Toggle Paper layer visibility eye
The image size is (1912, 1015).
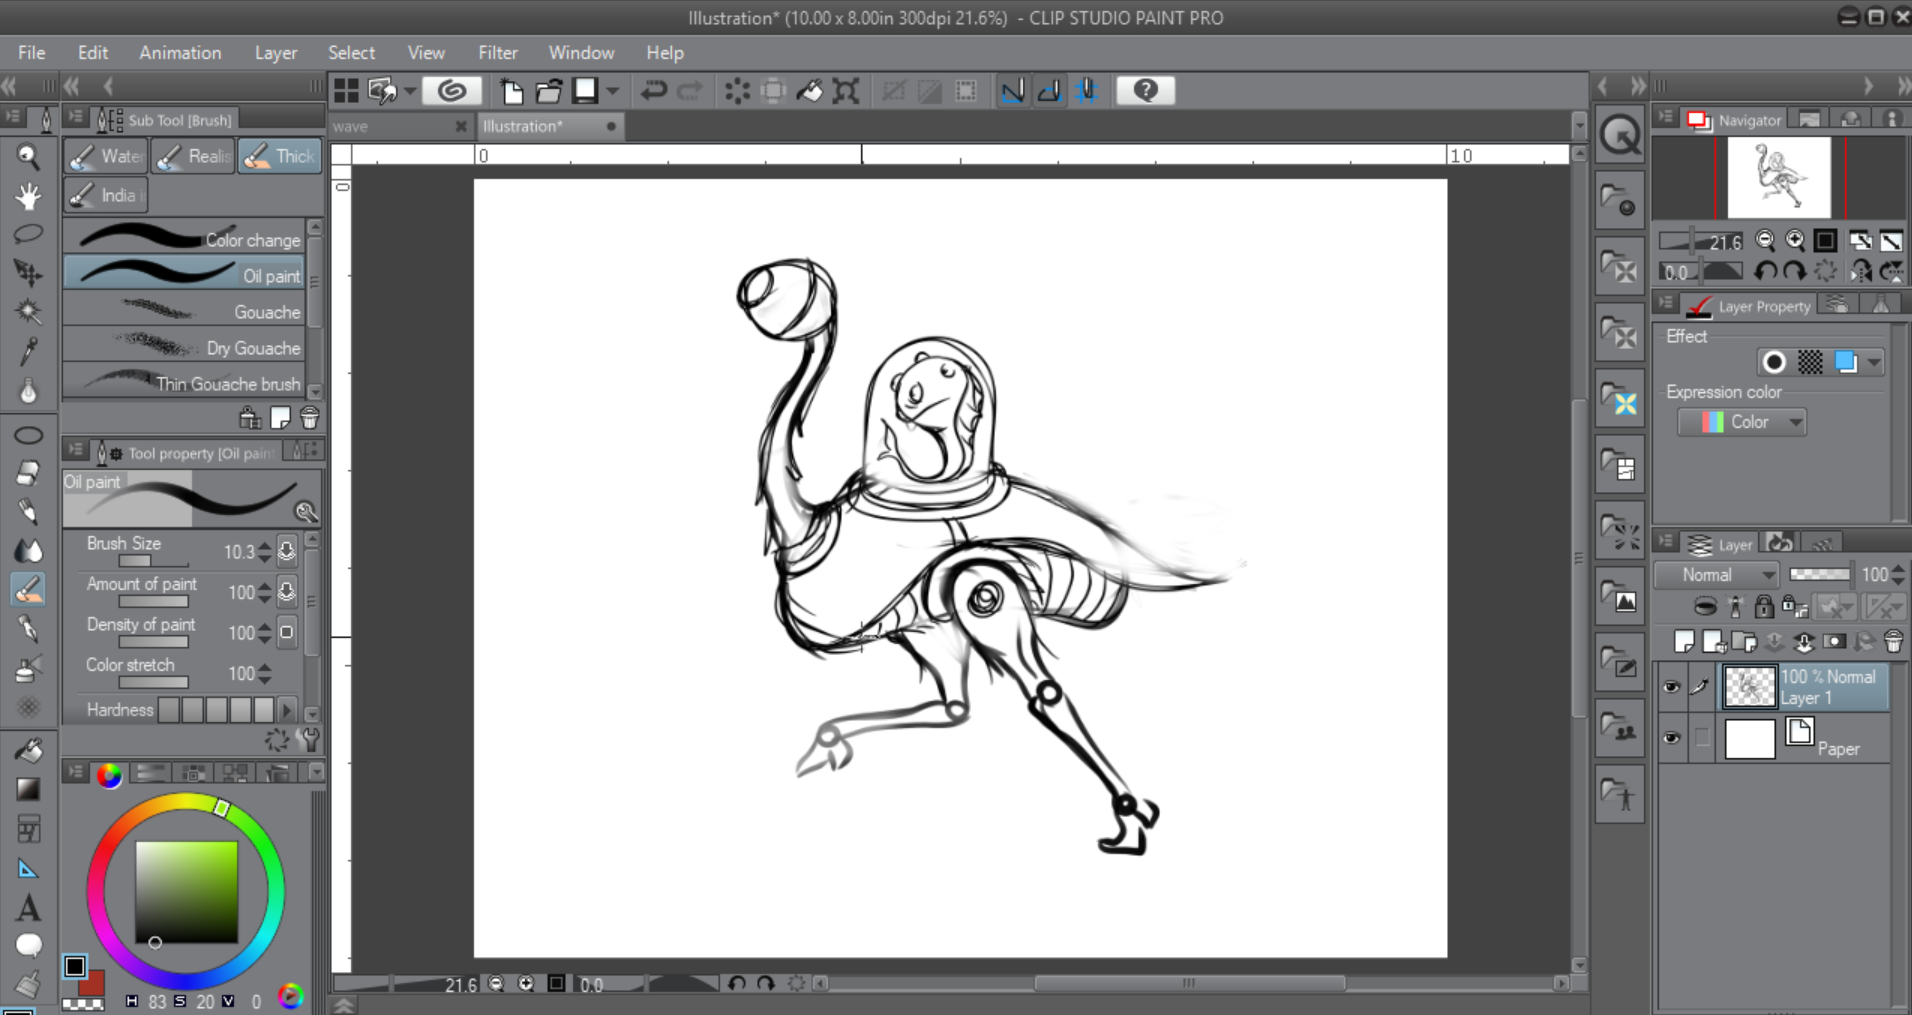(x=1671, y=739)
